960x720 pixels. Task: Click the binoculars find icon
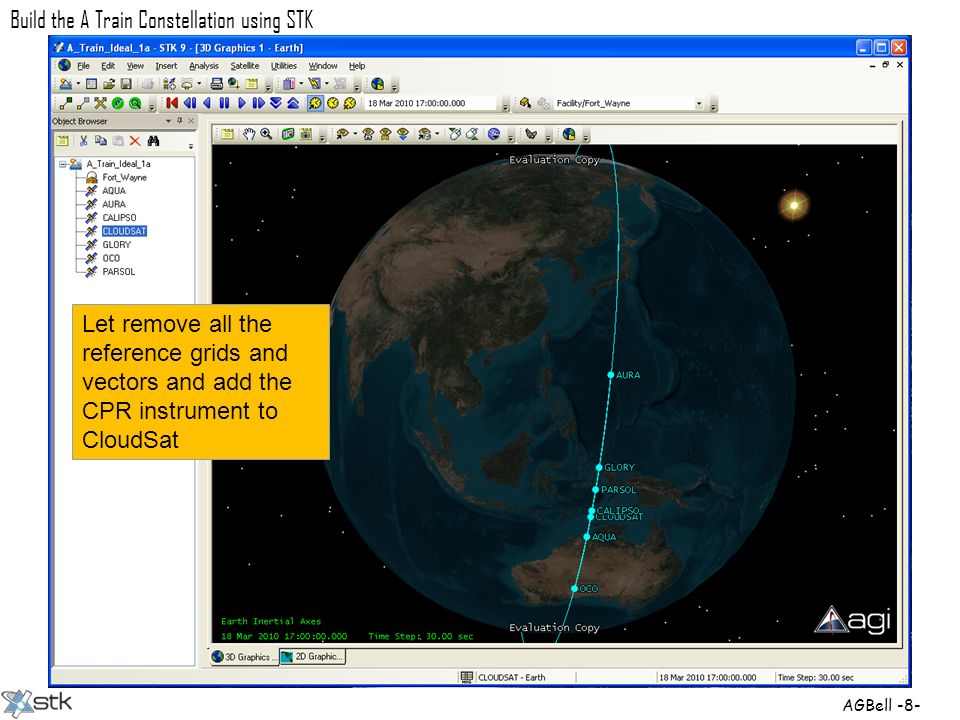point(153,141)
